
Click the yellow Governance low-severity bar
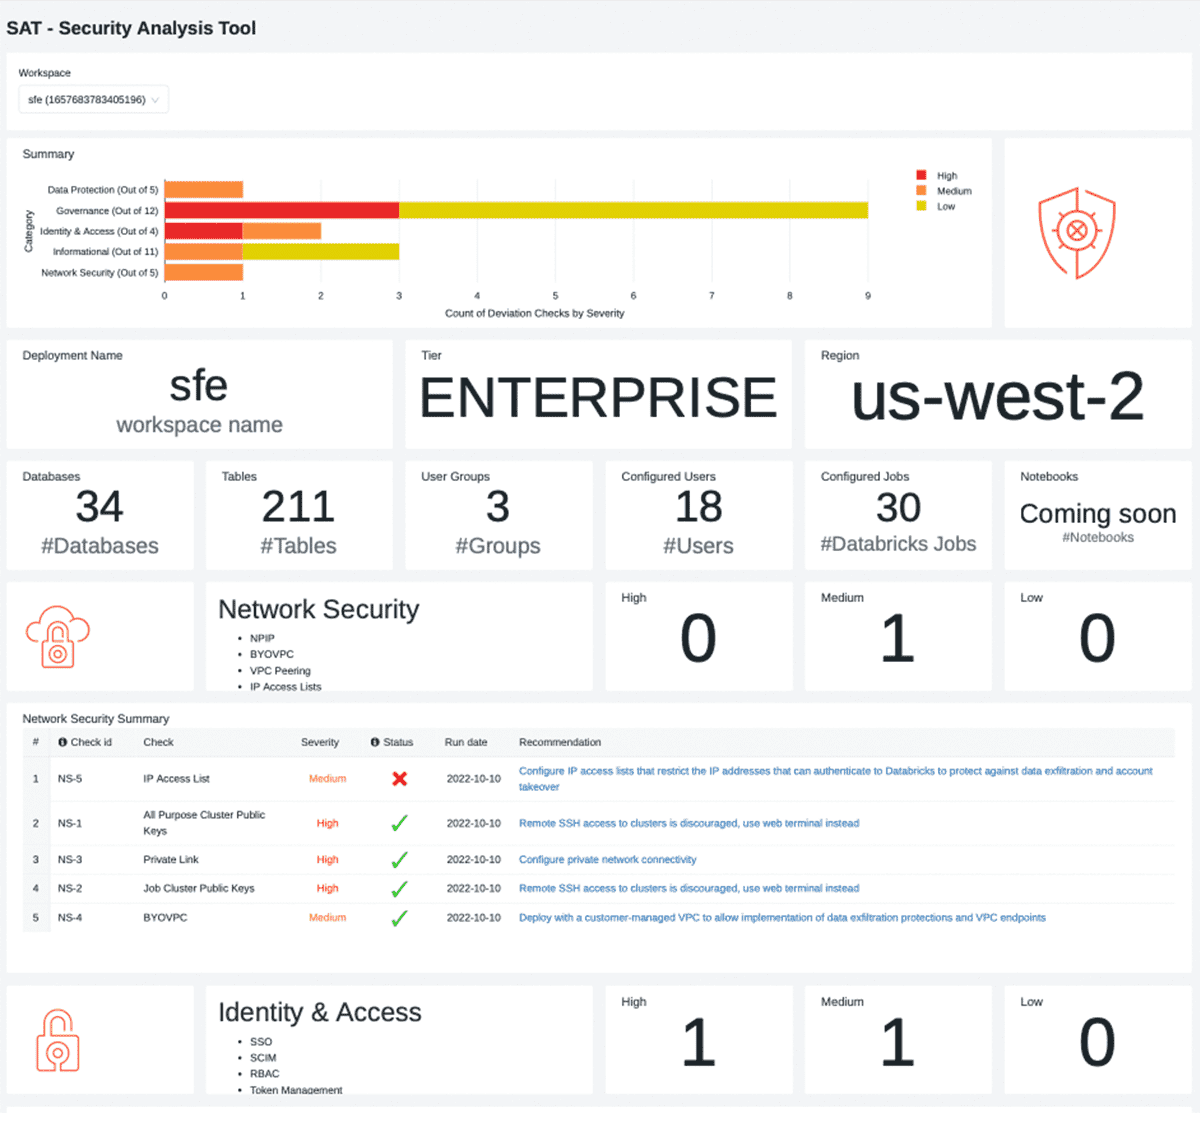pyautogui.click(x=633, y=210)
